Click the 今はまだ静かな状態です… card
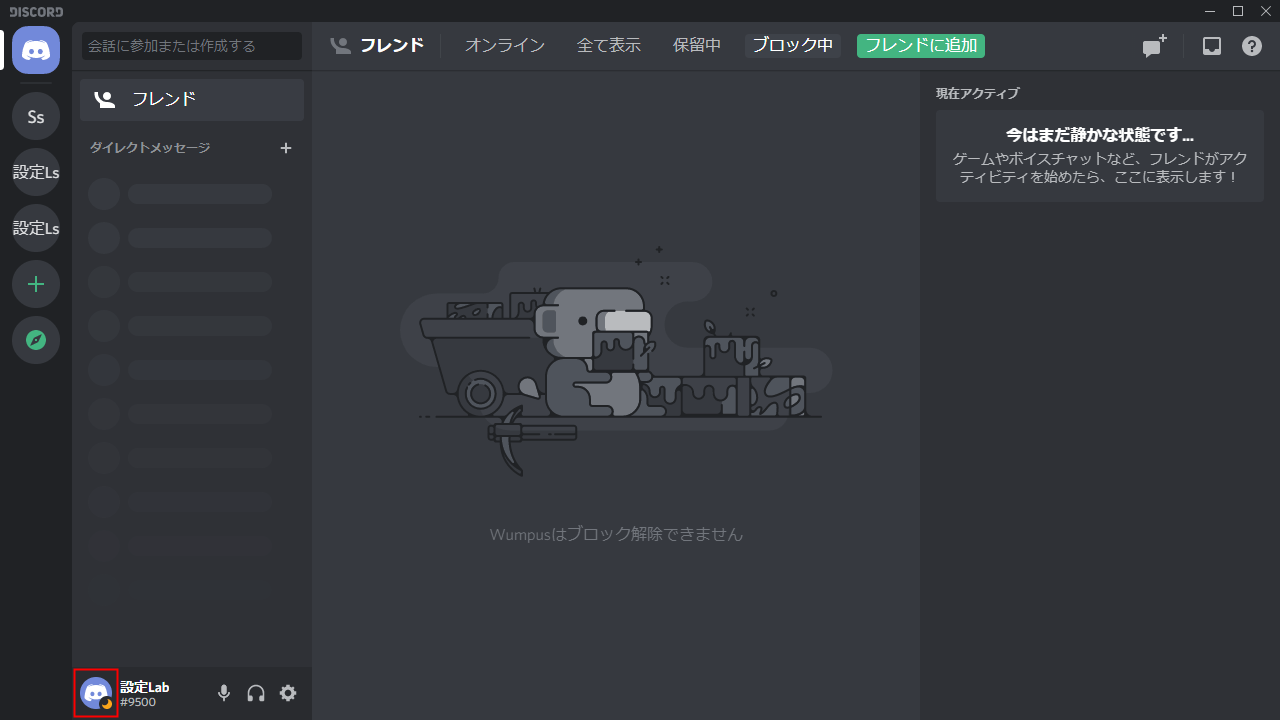The width and height of the screenshot is (1280, 720). [1100, 156]
